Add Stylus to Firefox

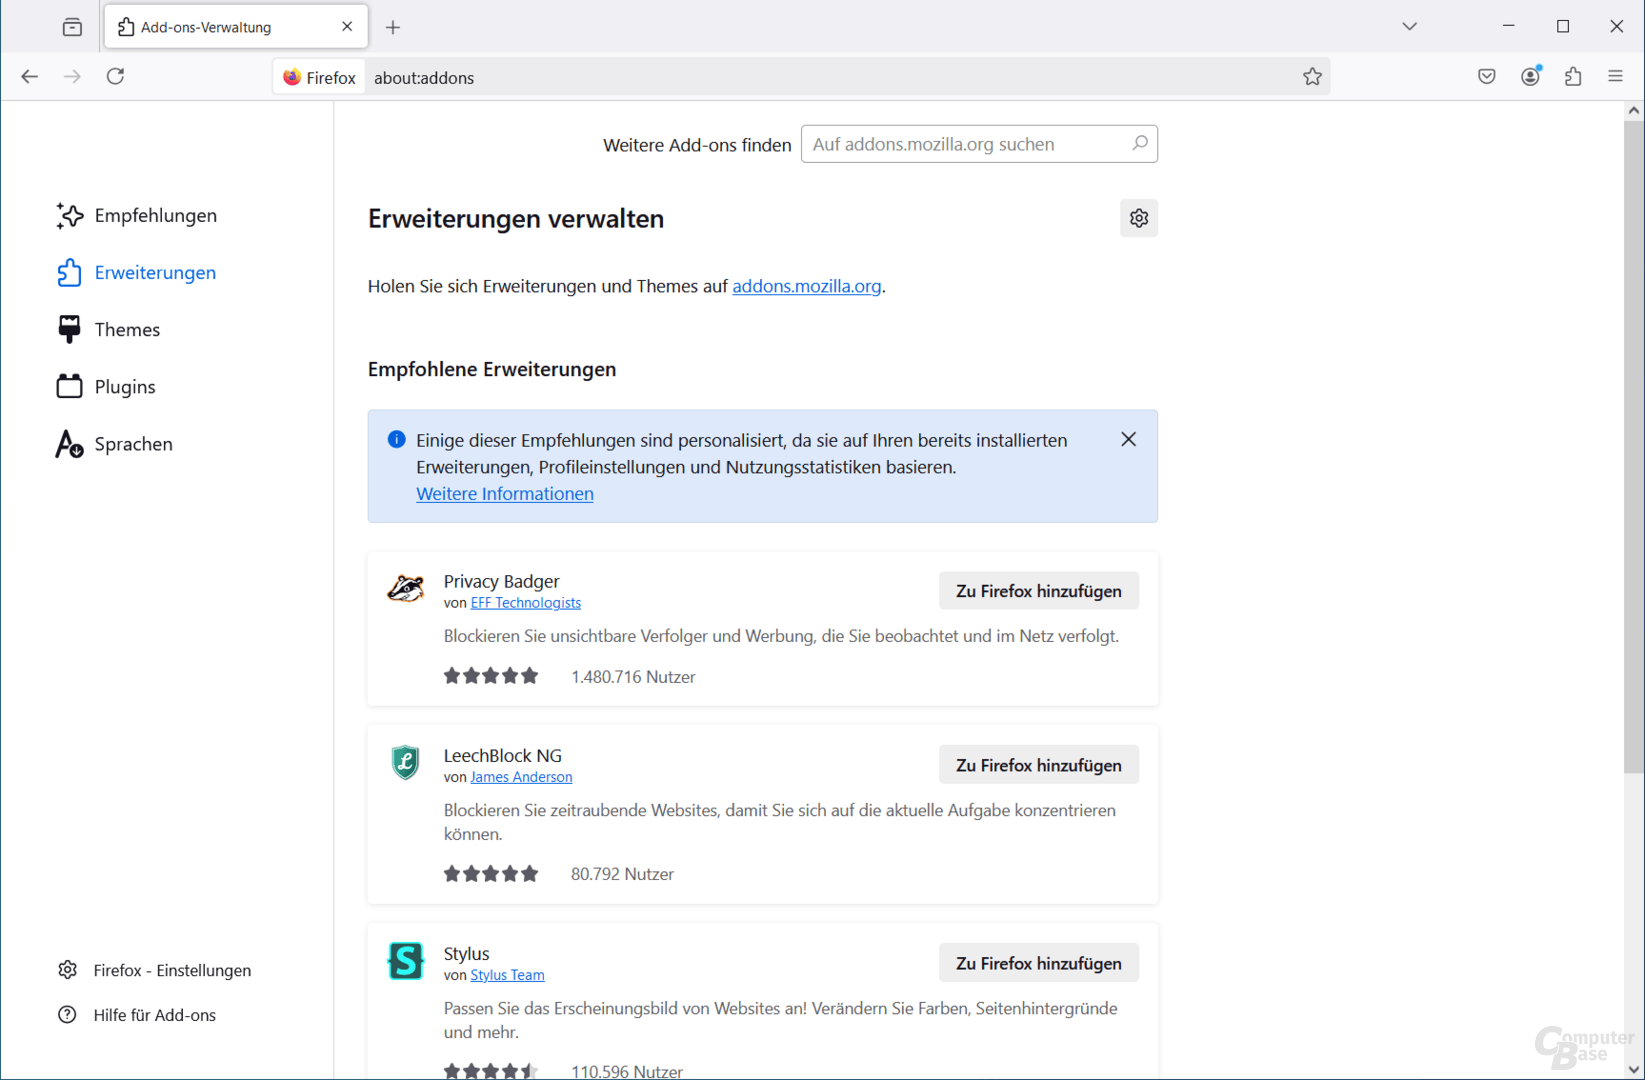[1039, 963]
